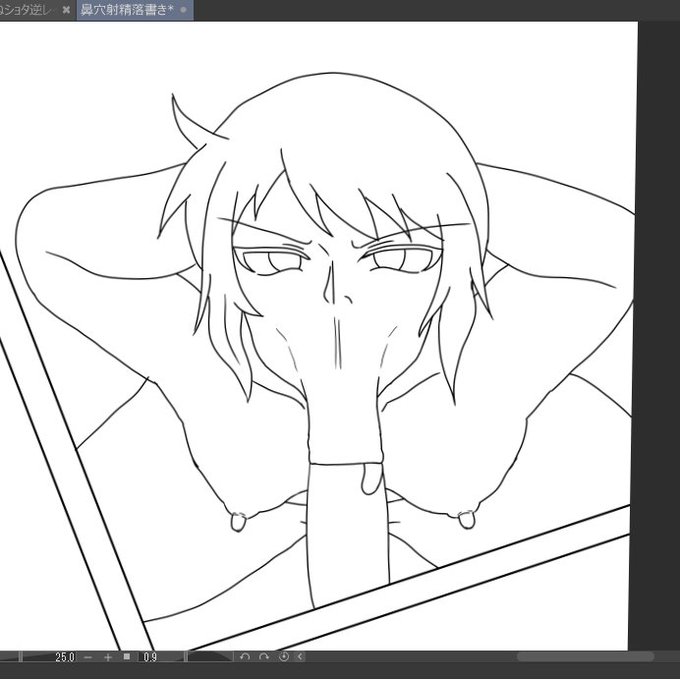Reset canvas rotation with circular icon

coord(283,657)
